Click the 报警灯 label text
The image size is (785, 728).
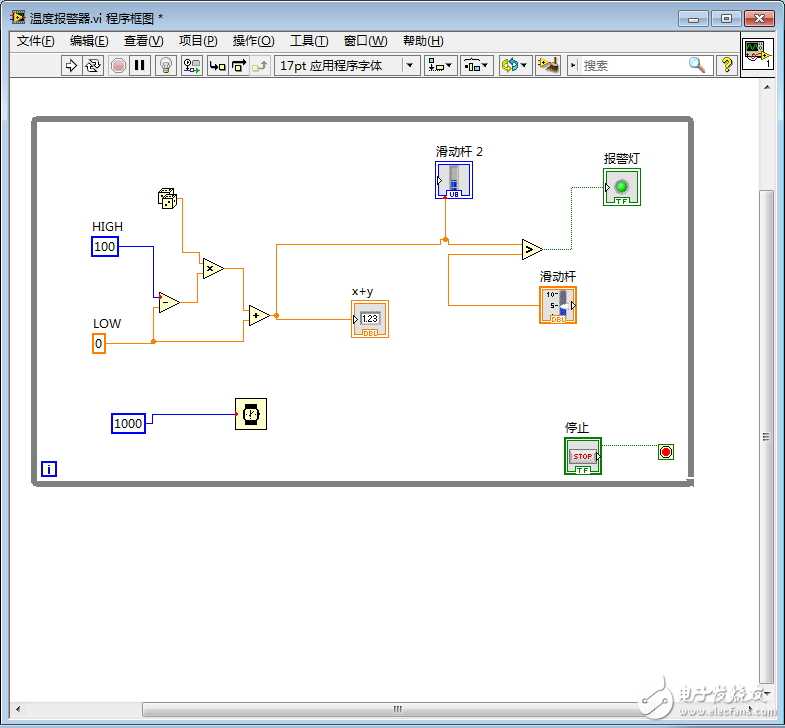621,159
